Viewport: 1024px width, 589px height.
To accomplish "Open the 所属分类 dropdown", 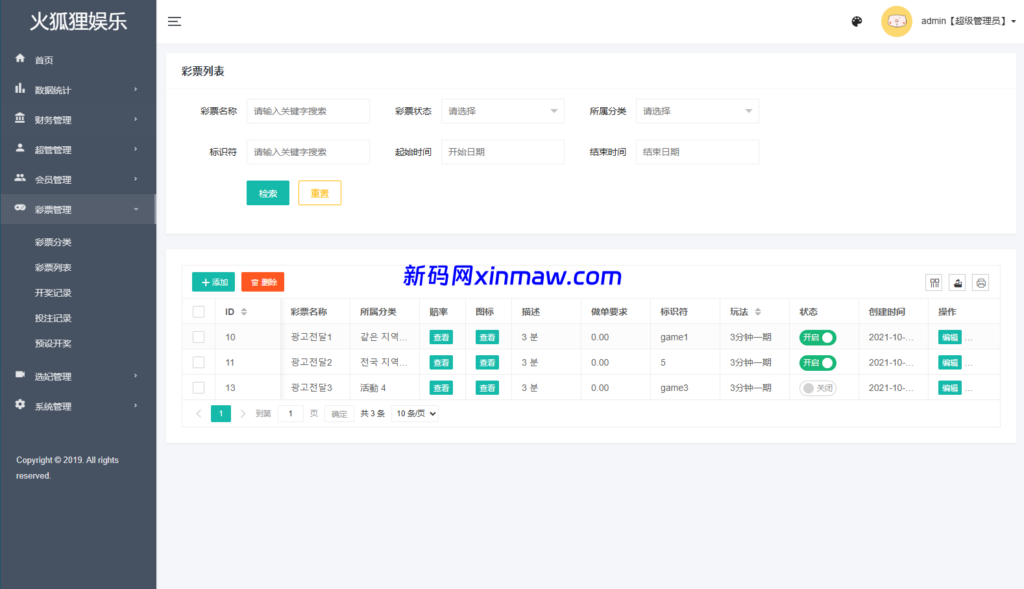I will pyautogui.click(x=697, y=111).
